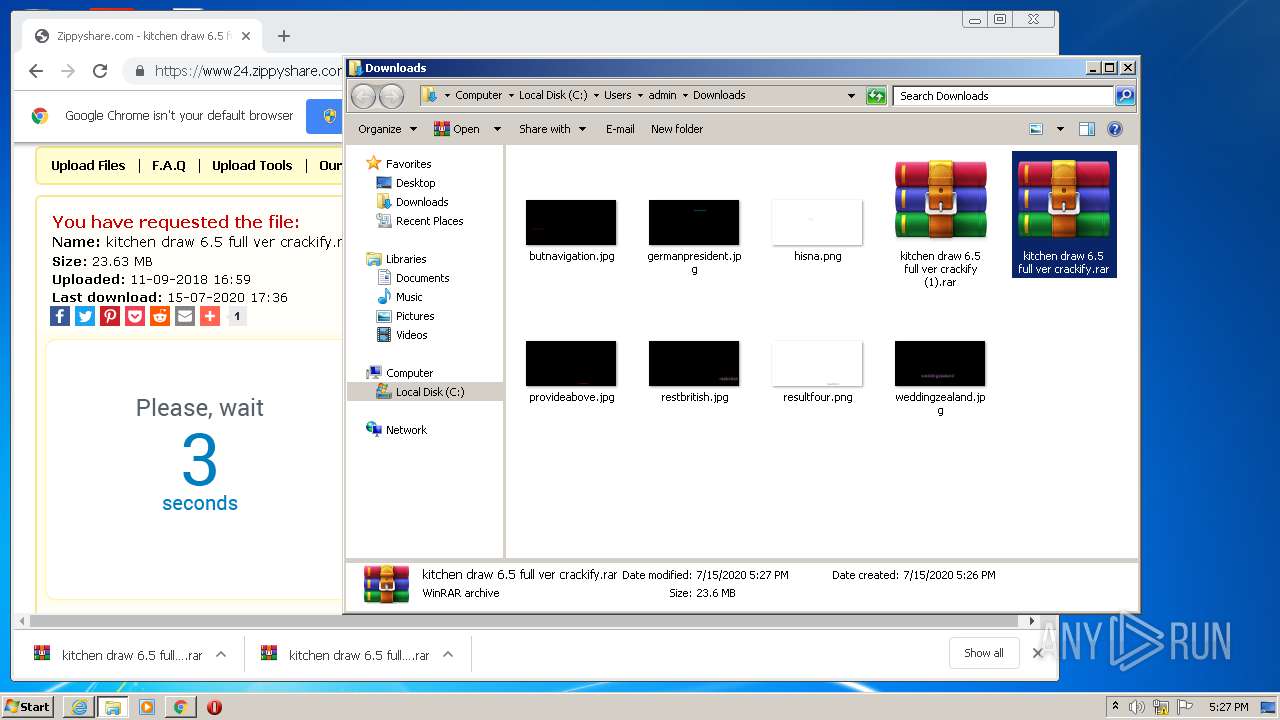Screen dimensions: 1280x720
Task: Type in Search Downloads field
Action: (x=1003, y=96)
